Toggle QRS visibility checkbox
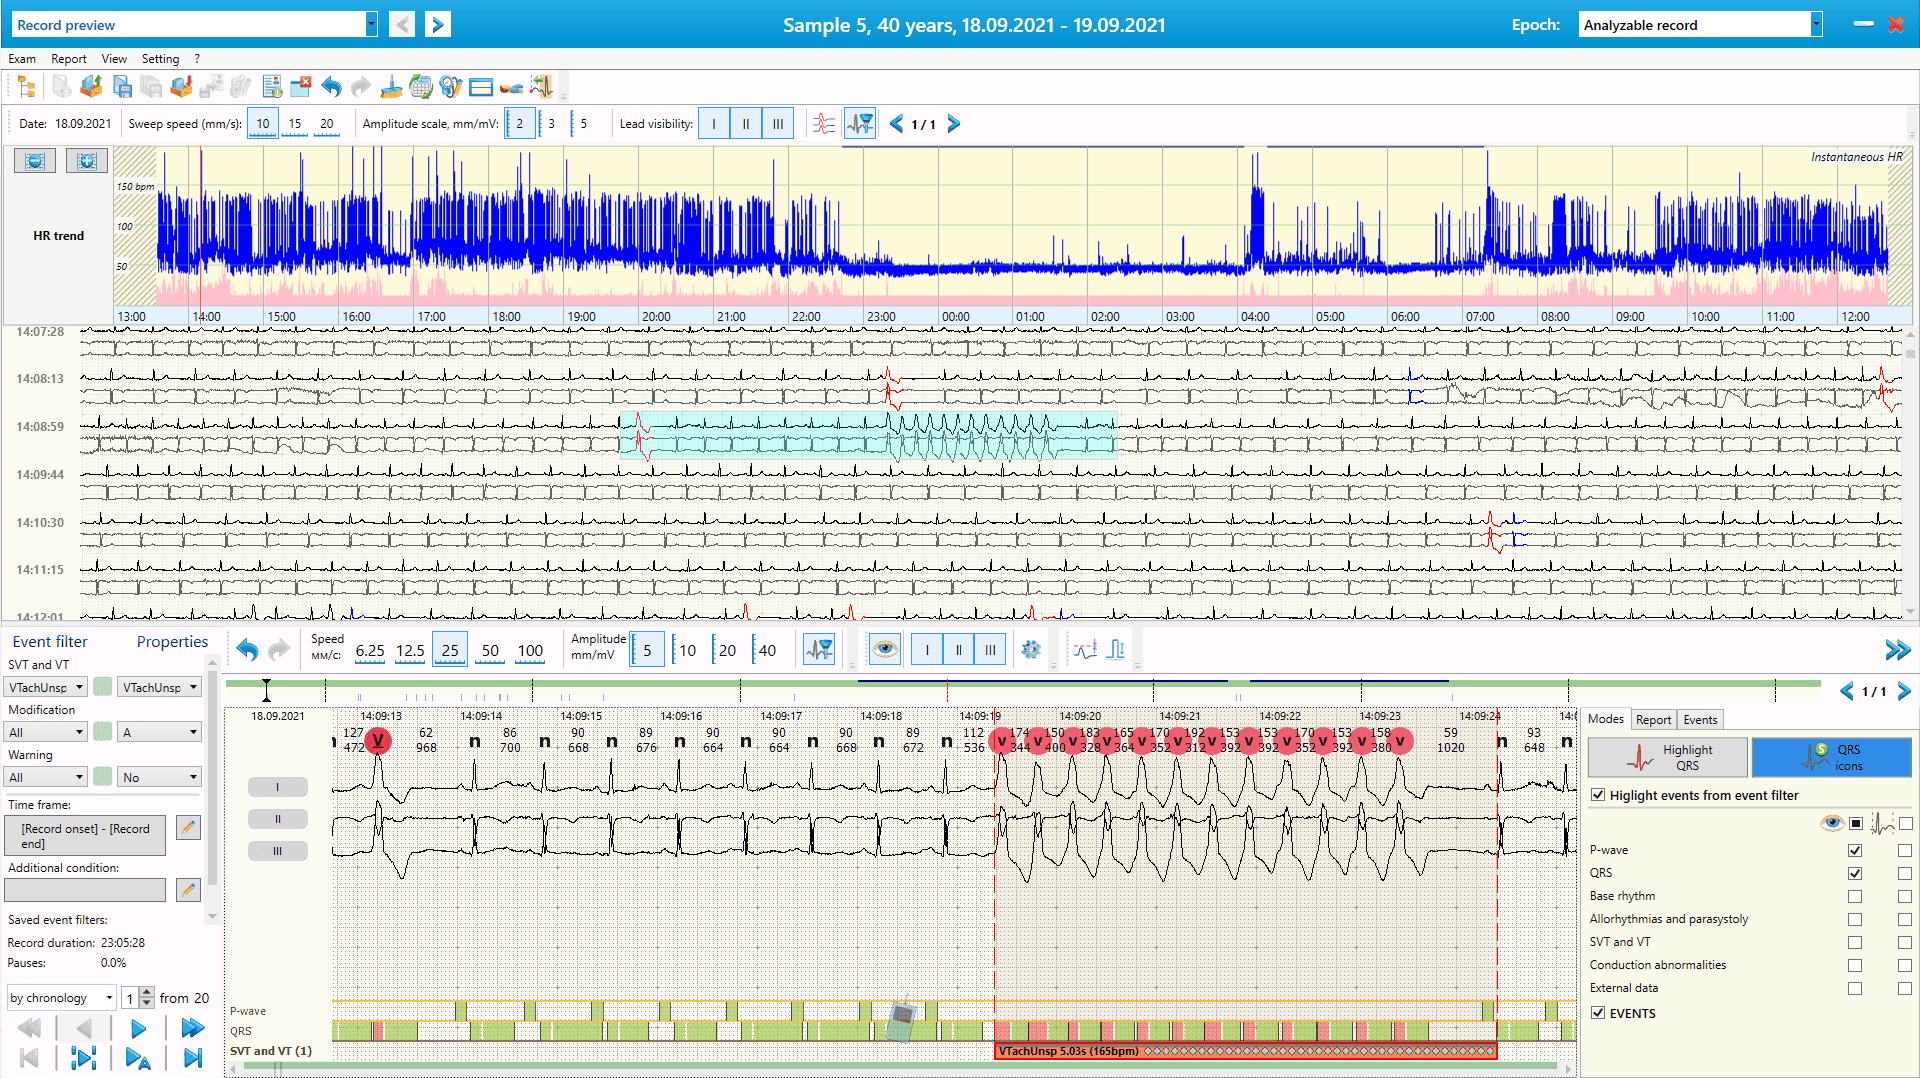The height and width of the screenshot is (1078, 1920). (x=1855, y=873)
